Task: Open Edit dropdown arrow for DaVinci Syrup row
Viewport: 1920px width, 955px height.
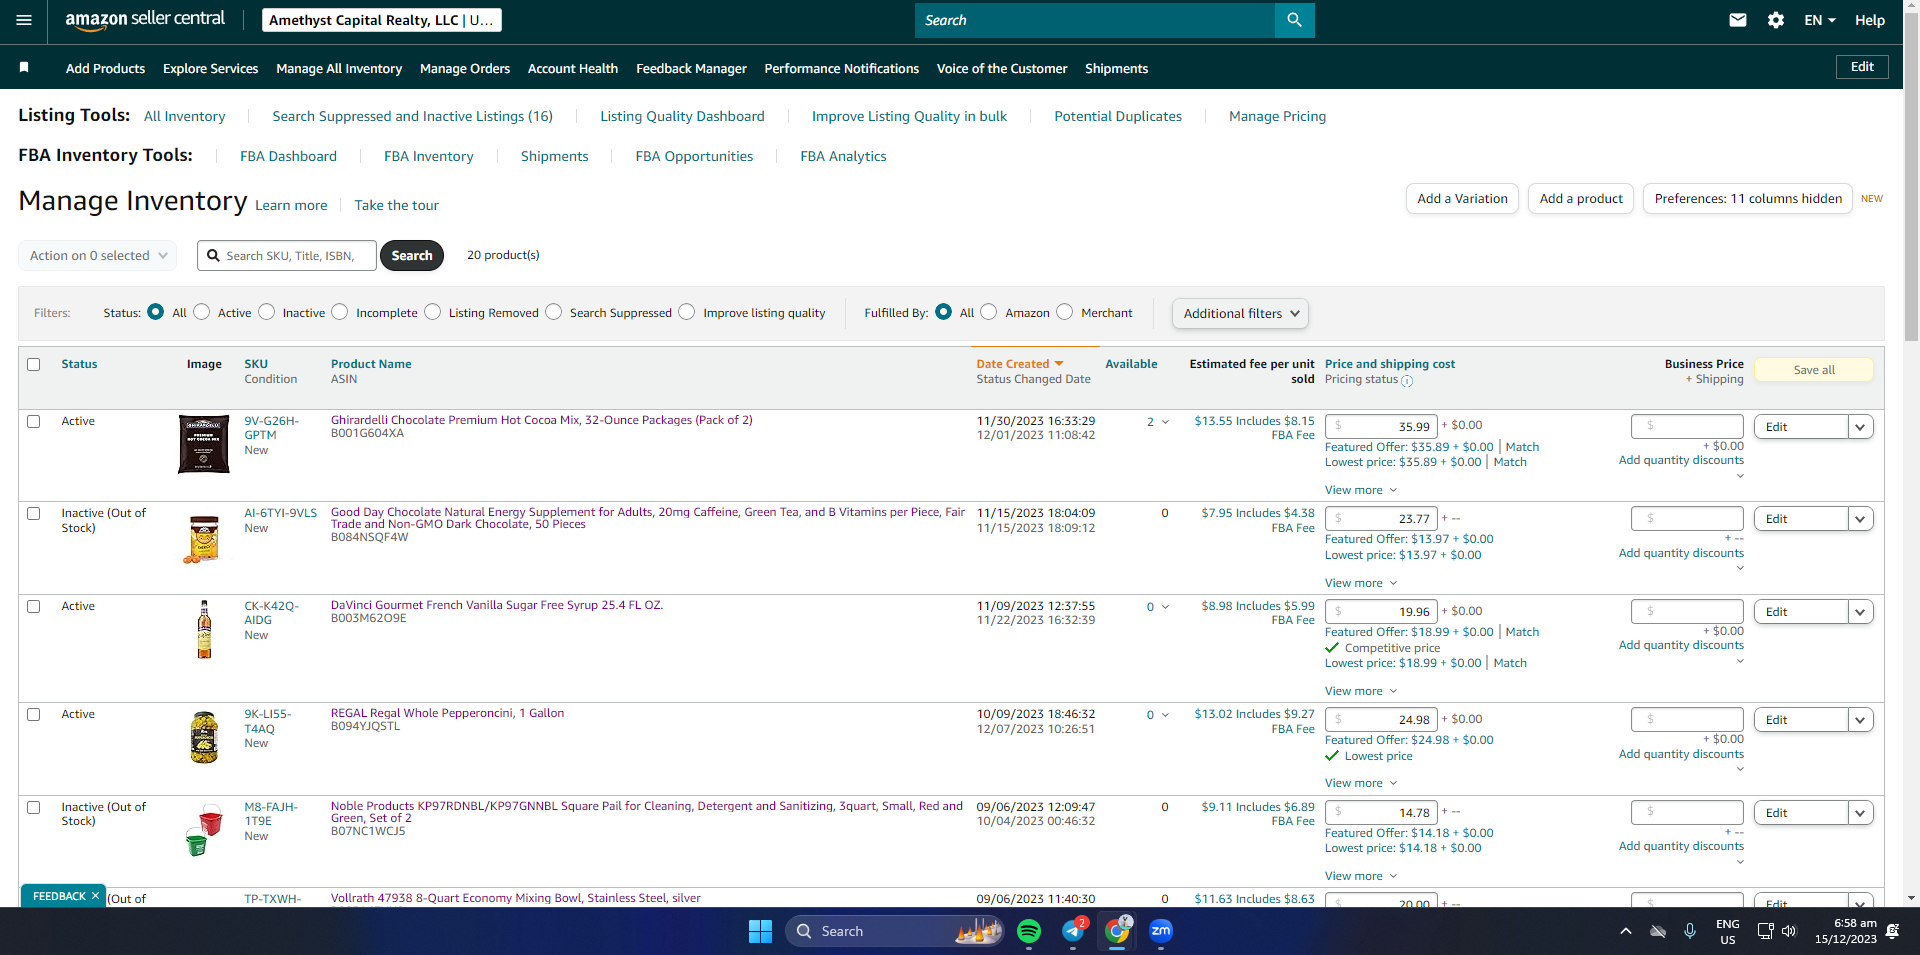Action: 1860,612
